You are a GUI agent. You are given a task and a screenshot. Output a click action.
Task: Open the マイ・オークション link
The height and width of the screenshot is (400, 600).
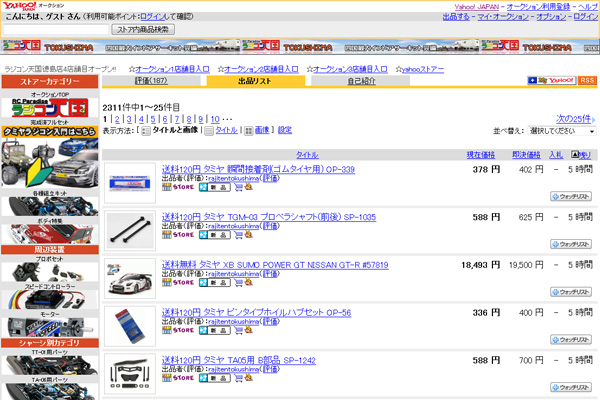(x=503, y=17)
